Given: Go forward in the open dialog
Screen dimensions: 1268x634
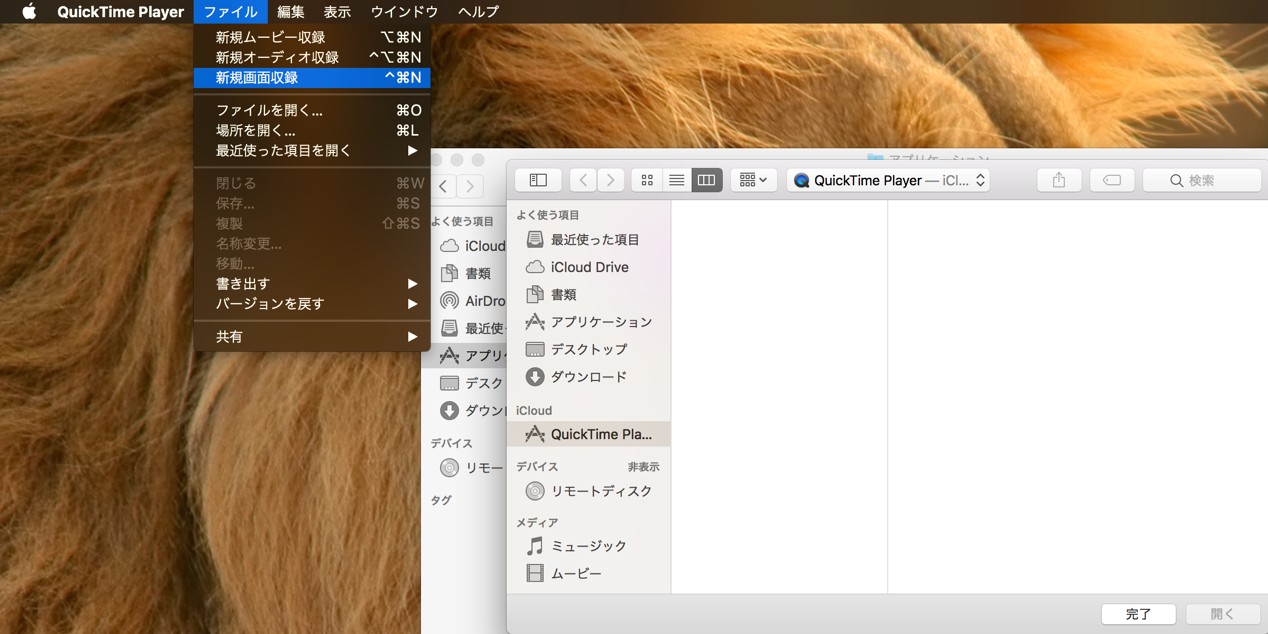Looking at the screenshot, I should 611,180.
